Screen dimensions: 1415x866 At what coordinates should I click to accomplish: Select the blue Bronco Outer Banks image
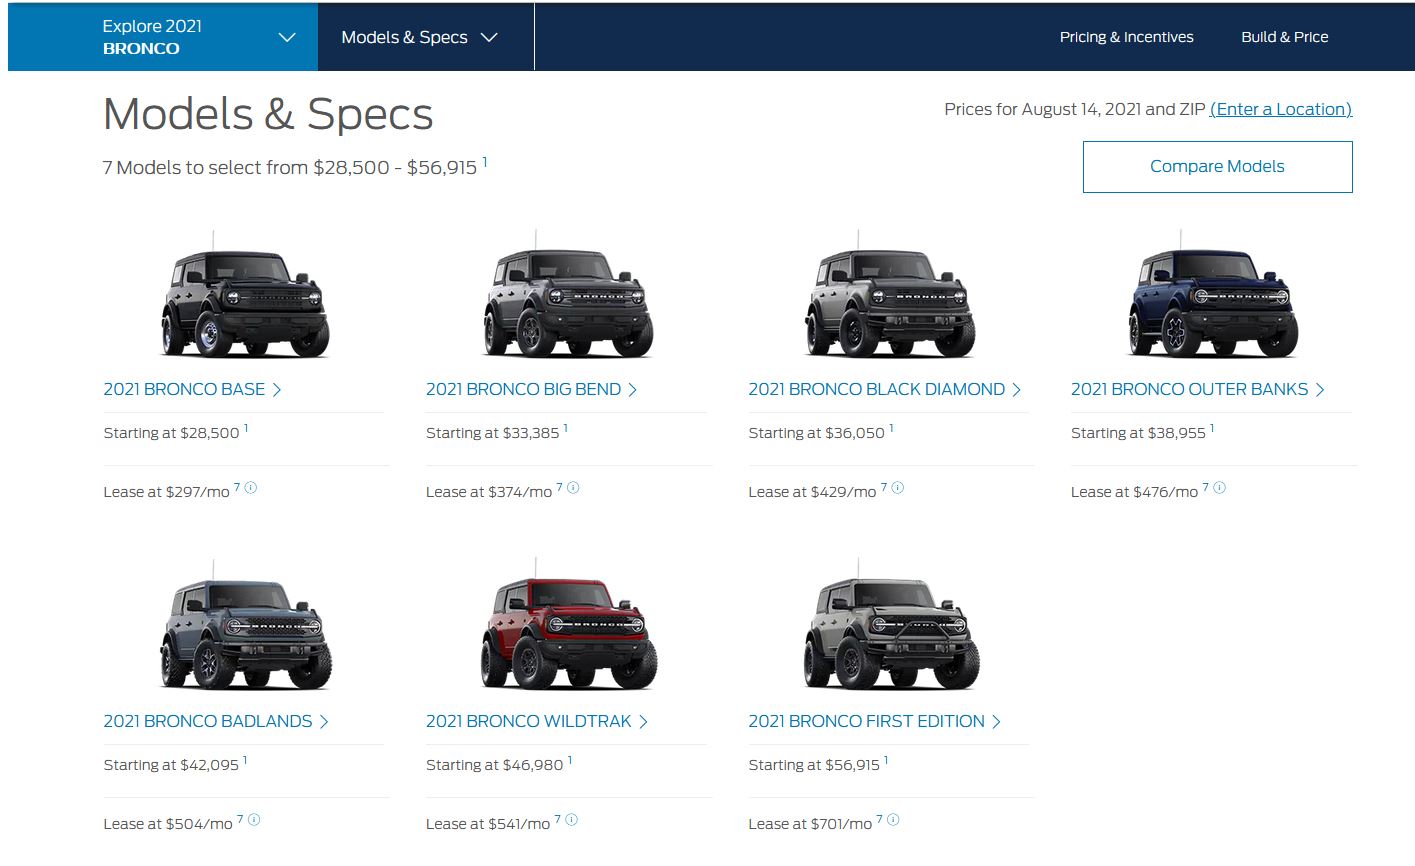(x=1213, y=295)
